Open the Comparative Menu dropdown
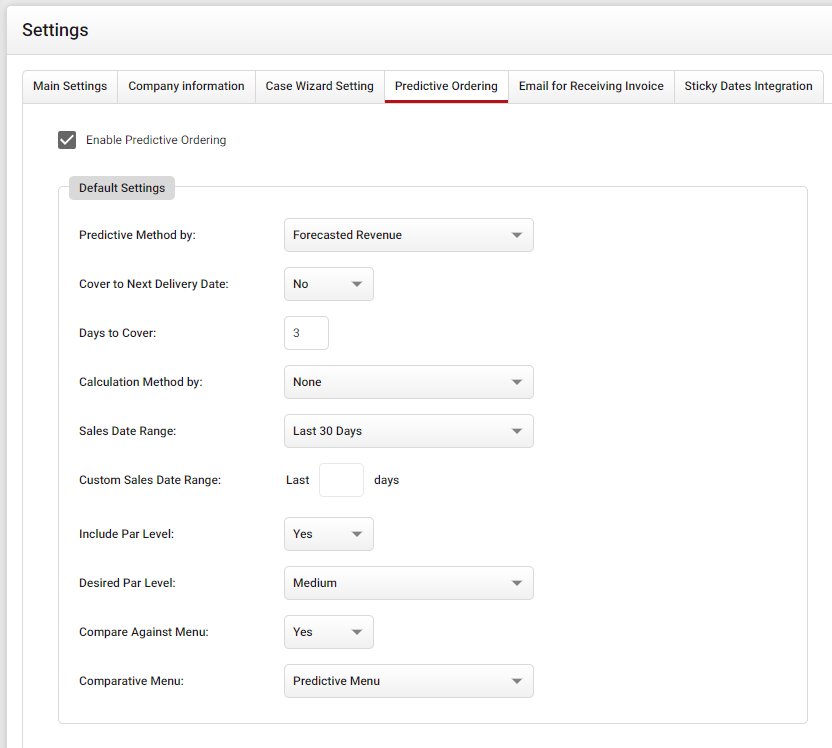 tap(408, 680)
